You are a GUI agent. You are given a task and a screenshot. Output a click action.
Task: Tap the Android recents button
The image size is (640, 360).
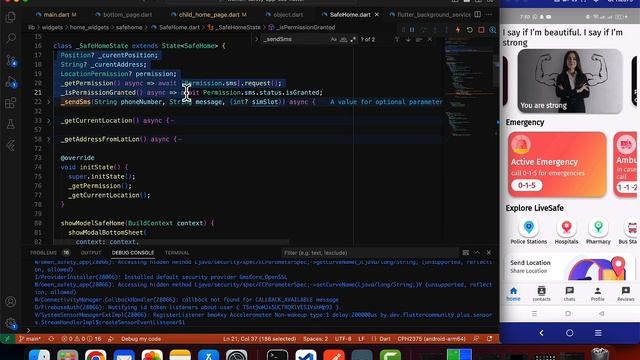click(598, 333)
